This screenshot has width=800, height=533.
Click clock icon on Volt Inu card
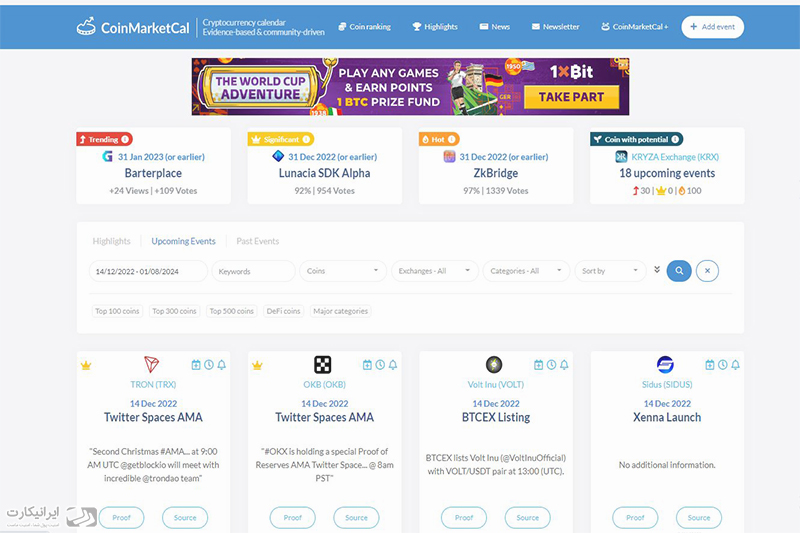click(x=552, y=365)
